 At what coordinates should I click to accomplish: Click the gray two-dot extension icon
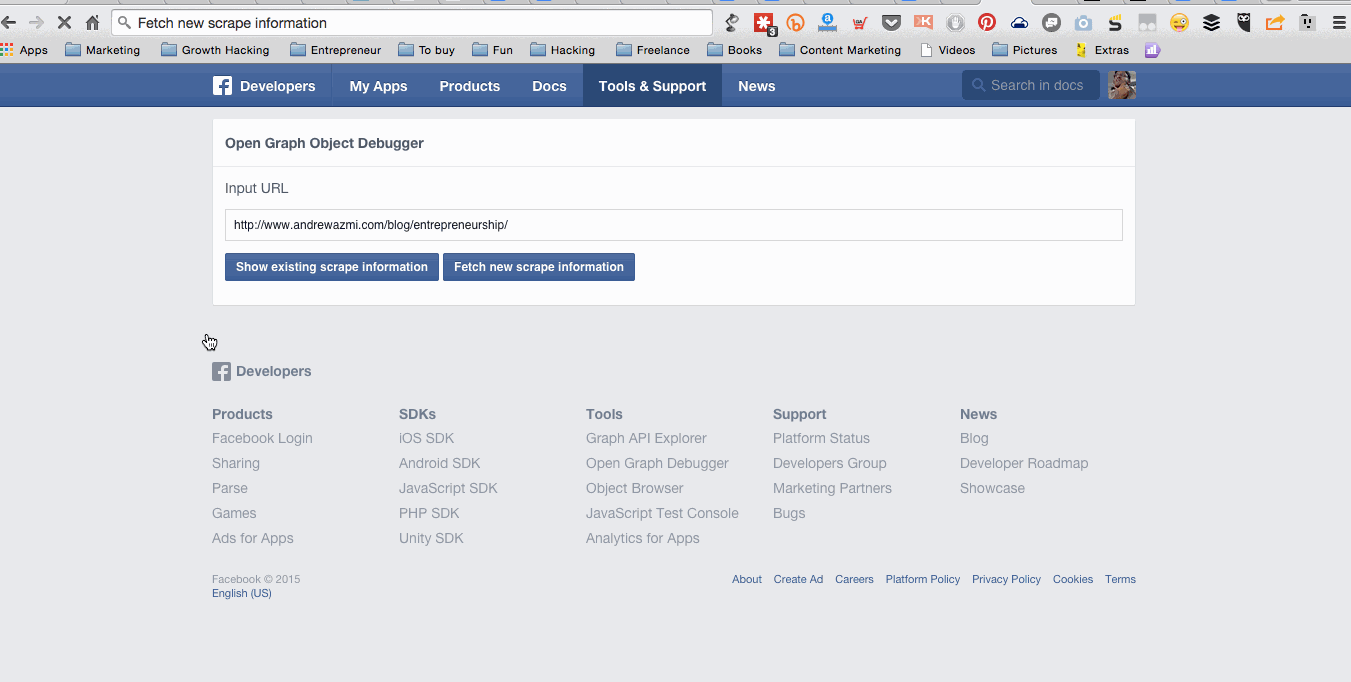[x=1147, y=22]
